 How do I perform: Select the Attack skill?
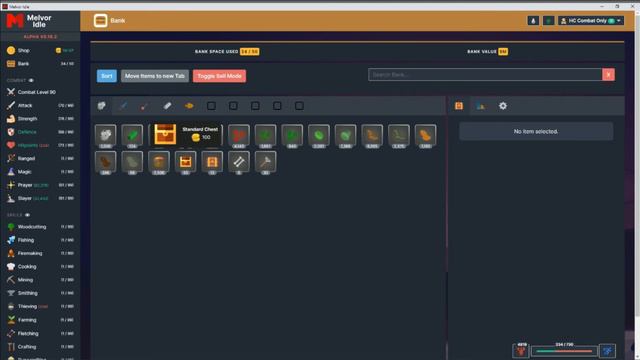coord(40,105)
